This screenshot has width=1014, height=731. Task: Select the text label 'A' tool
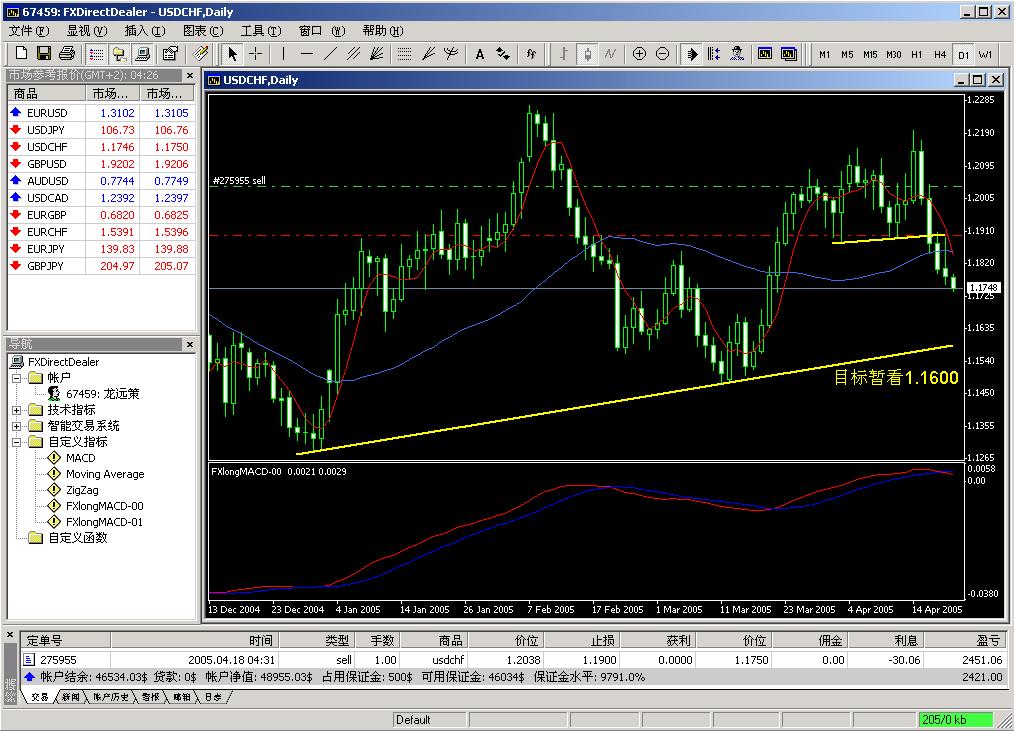click(479, 54)
